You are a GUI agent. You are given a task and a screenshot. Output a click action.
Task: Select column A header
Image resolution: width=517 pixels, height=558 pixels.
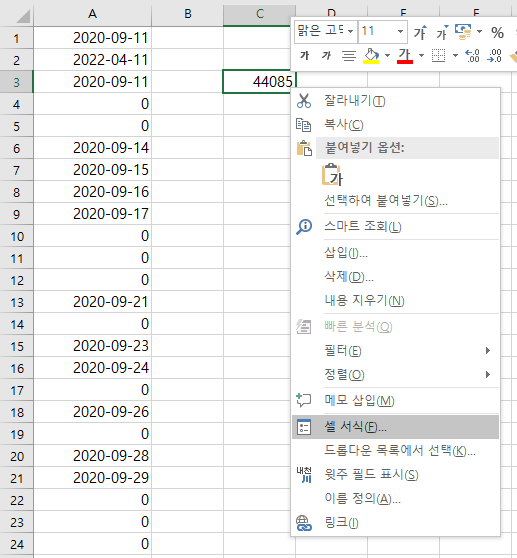pyautogui.click(x=93, y=14)
